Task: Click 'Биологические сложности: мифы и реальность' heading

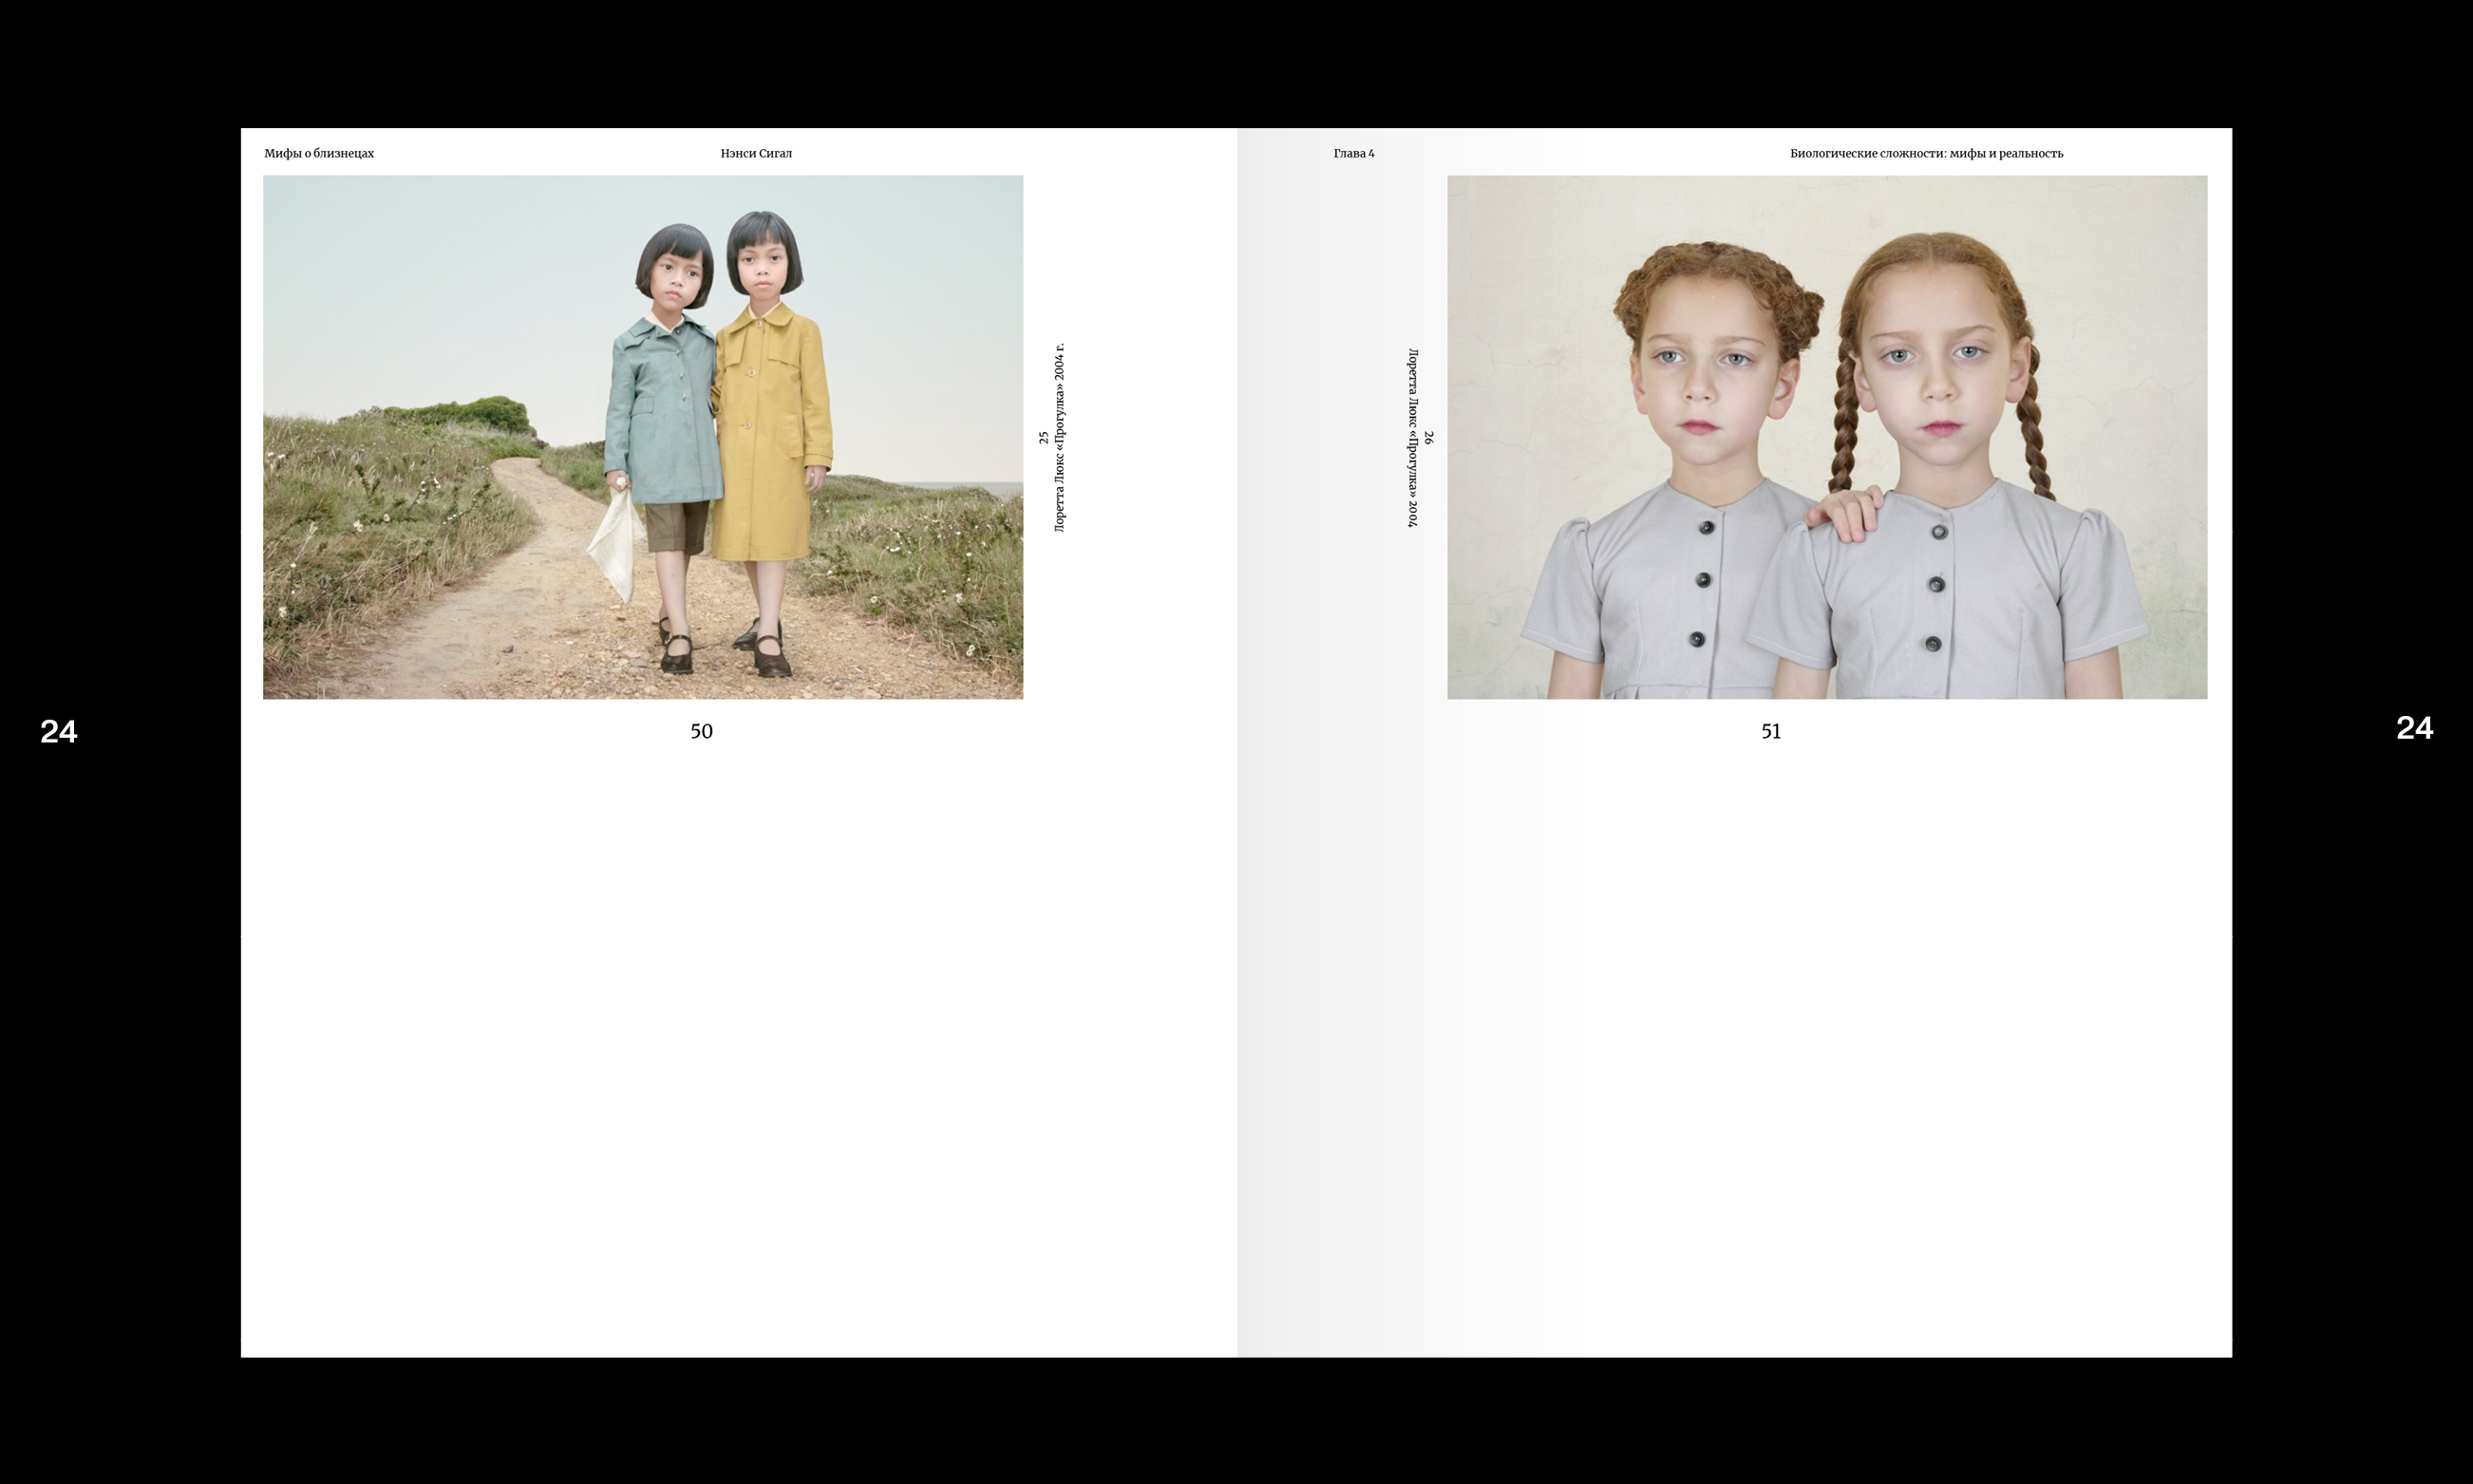Action: coord(1926,153)
